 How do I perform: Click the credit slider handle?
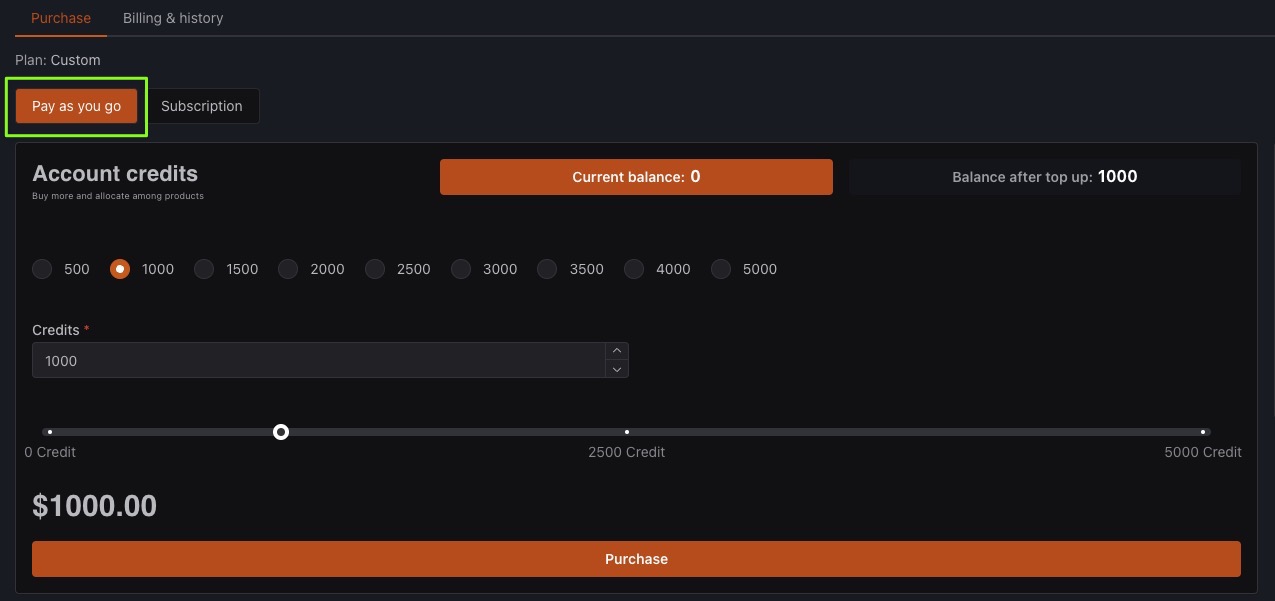pyautogui.click(x=281, y=432)
